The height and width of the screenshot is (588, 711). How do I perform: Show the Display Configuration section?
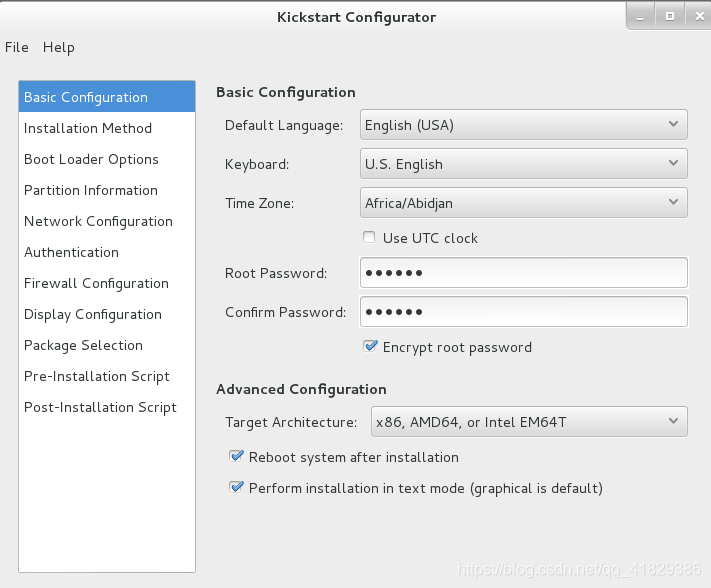[x=93, y=314]
